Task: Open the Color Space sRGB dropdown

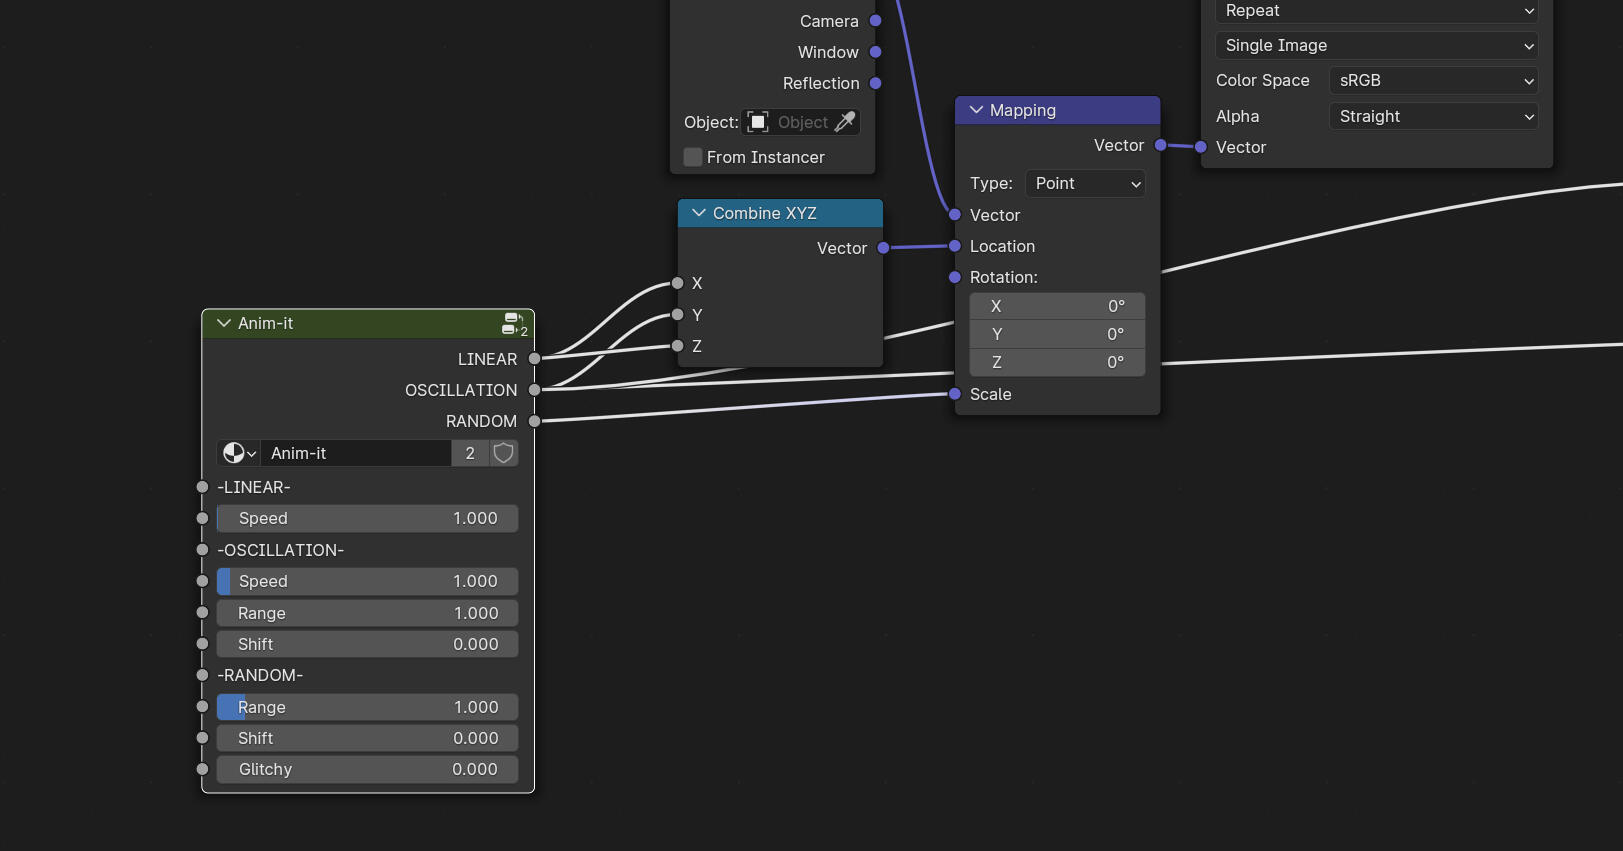Action: [1433, 80]
